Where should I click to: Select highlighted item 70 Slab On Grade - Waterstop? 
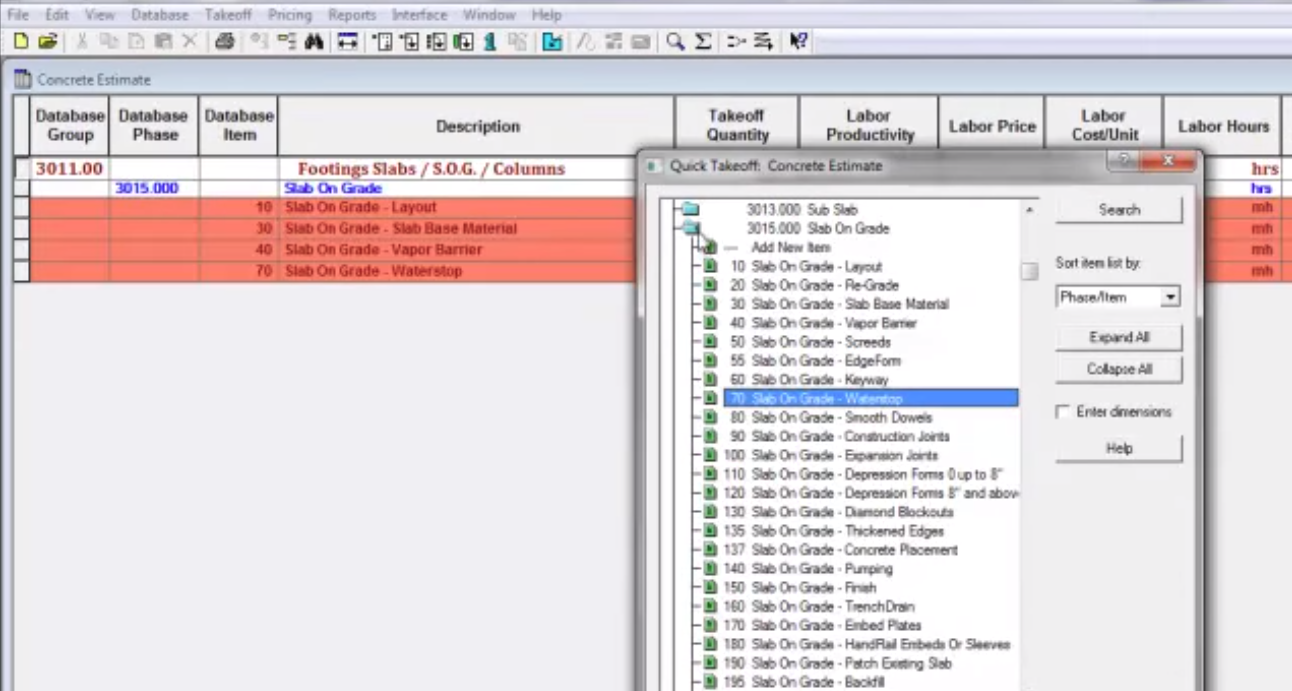tap(871, 399)
